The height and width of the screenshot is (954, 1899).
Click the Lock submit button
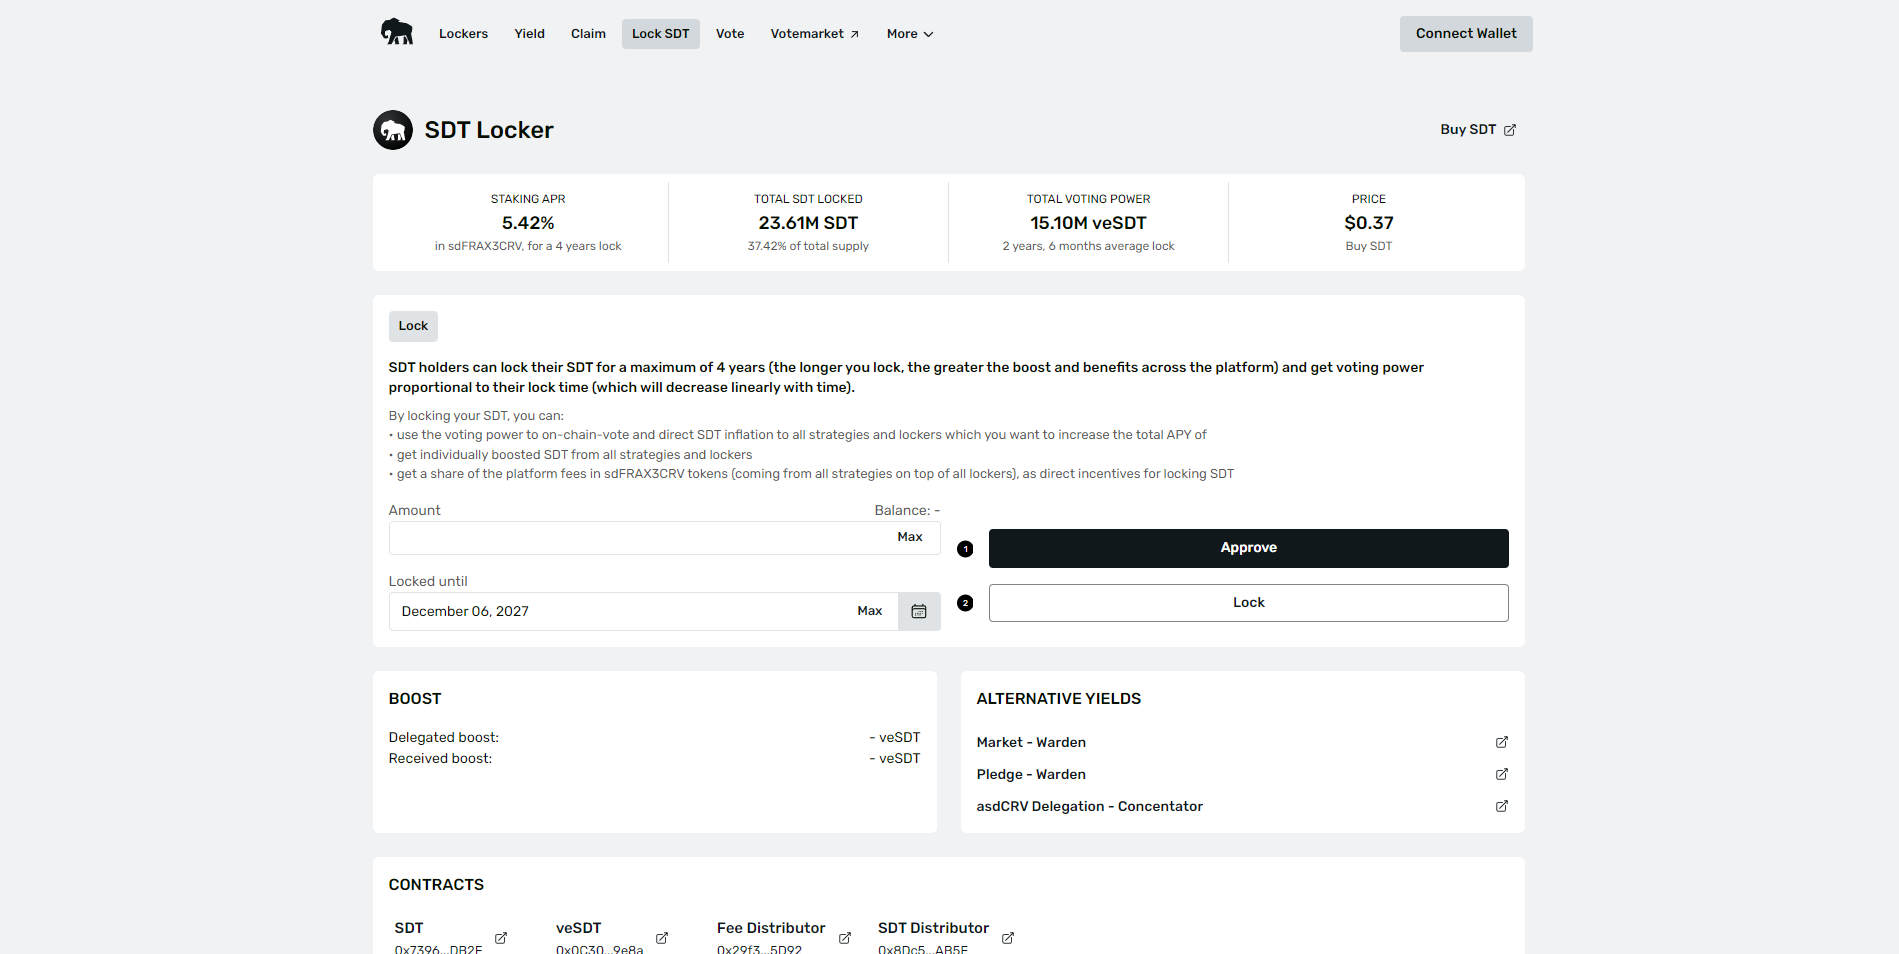(1248, 603)
